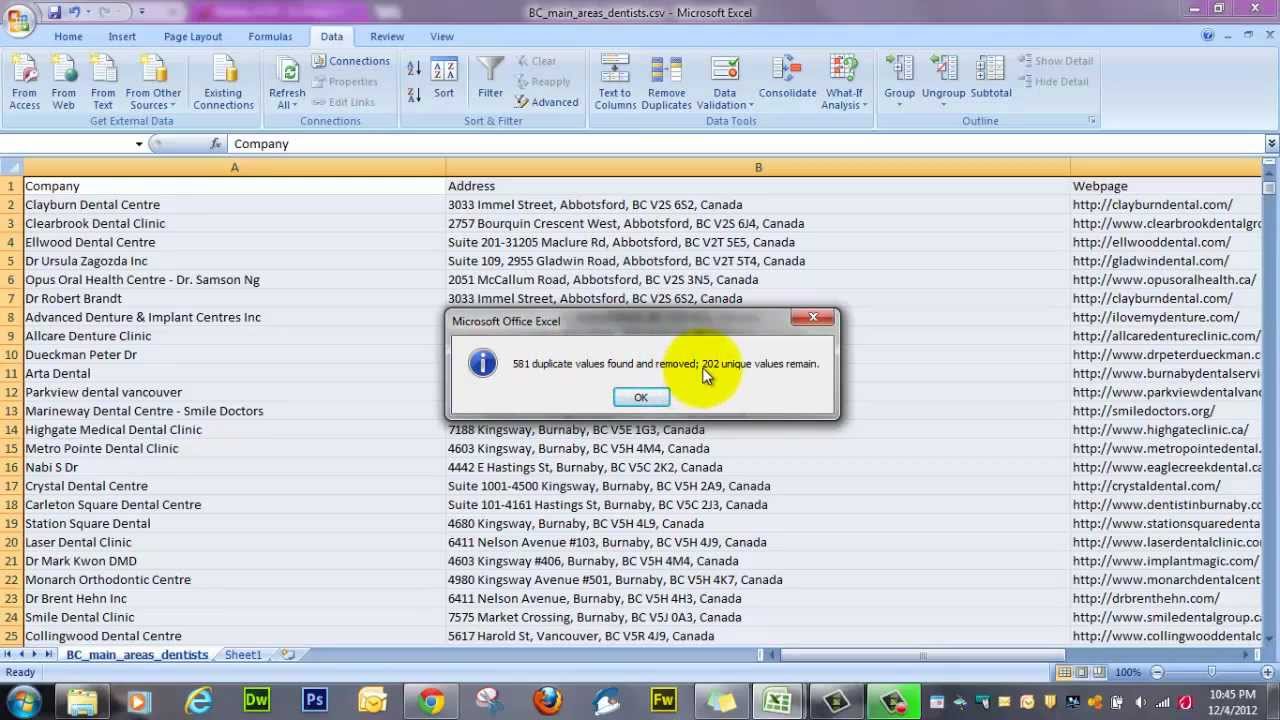Open the From Other Sources dropdown

153,83
